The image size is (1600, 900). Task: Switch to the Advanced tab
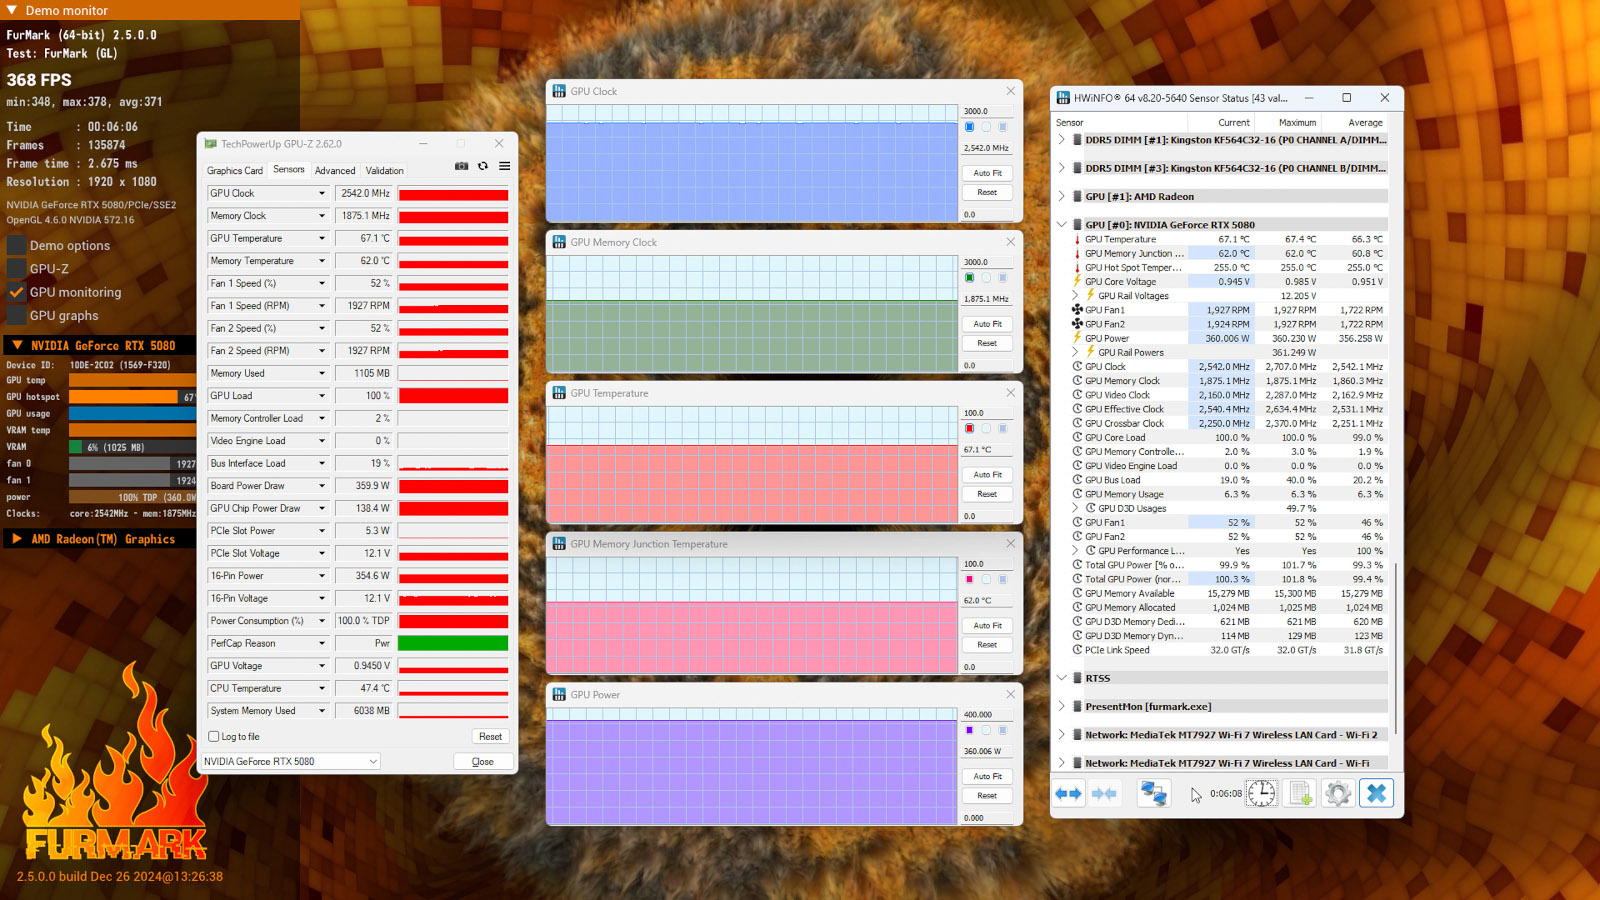(x=335, y=171)
